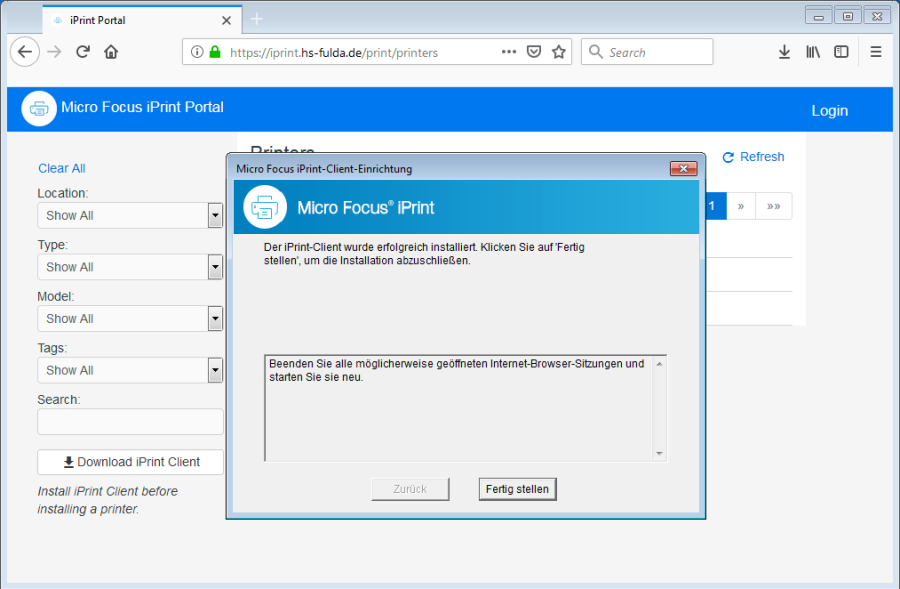The height and width of the screenshot is (589, 900).
Task: Open the Firefox downloads arrow icon
Action: click(784, 52)
